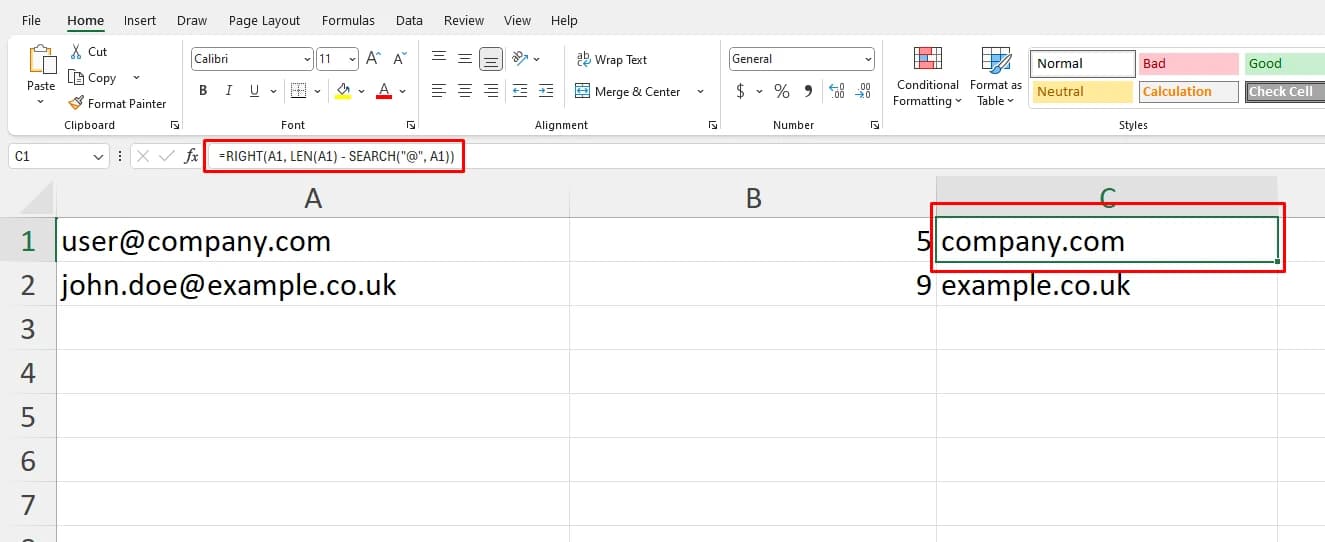This screenshot has height=542, width=1325.
Task: Open Conditional Formatting menu
Action: (927, 76)
